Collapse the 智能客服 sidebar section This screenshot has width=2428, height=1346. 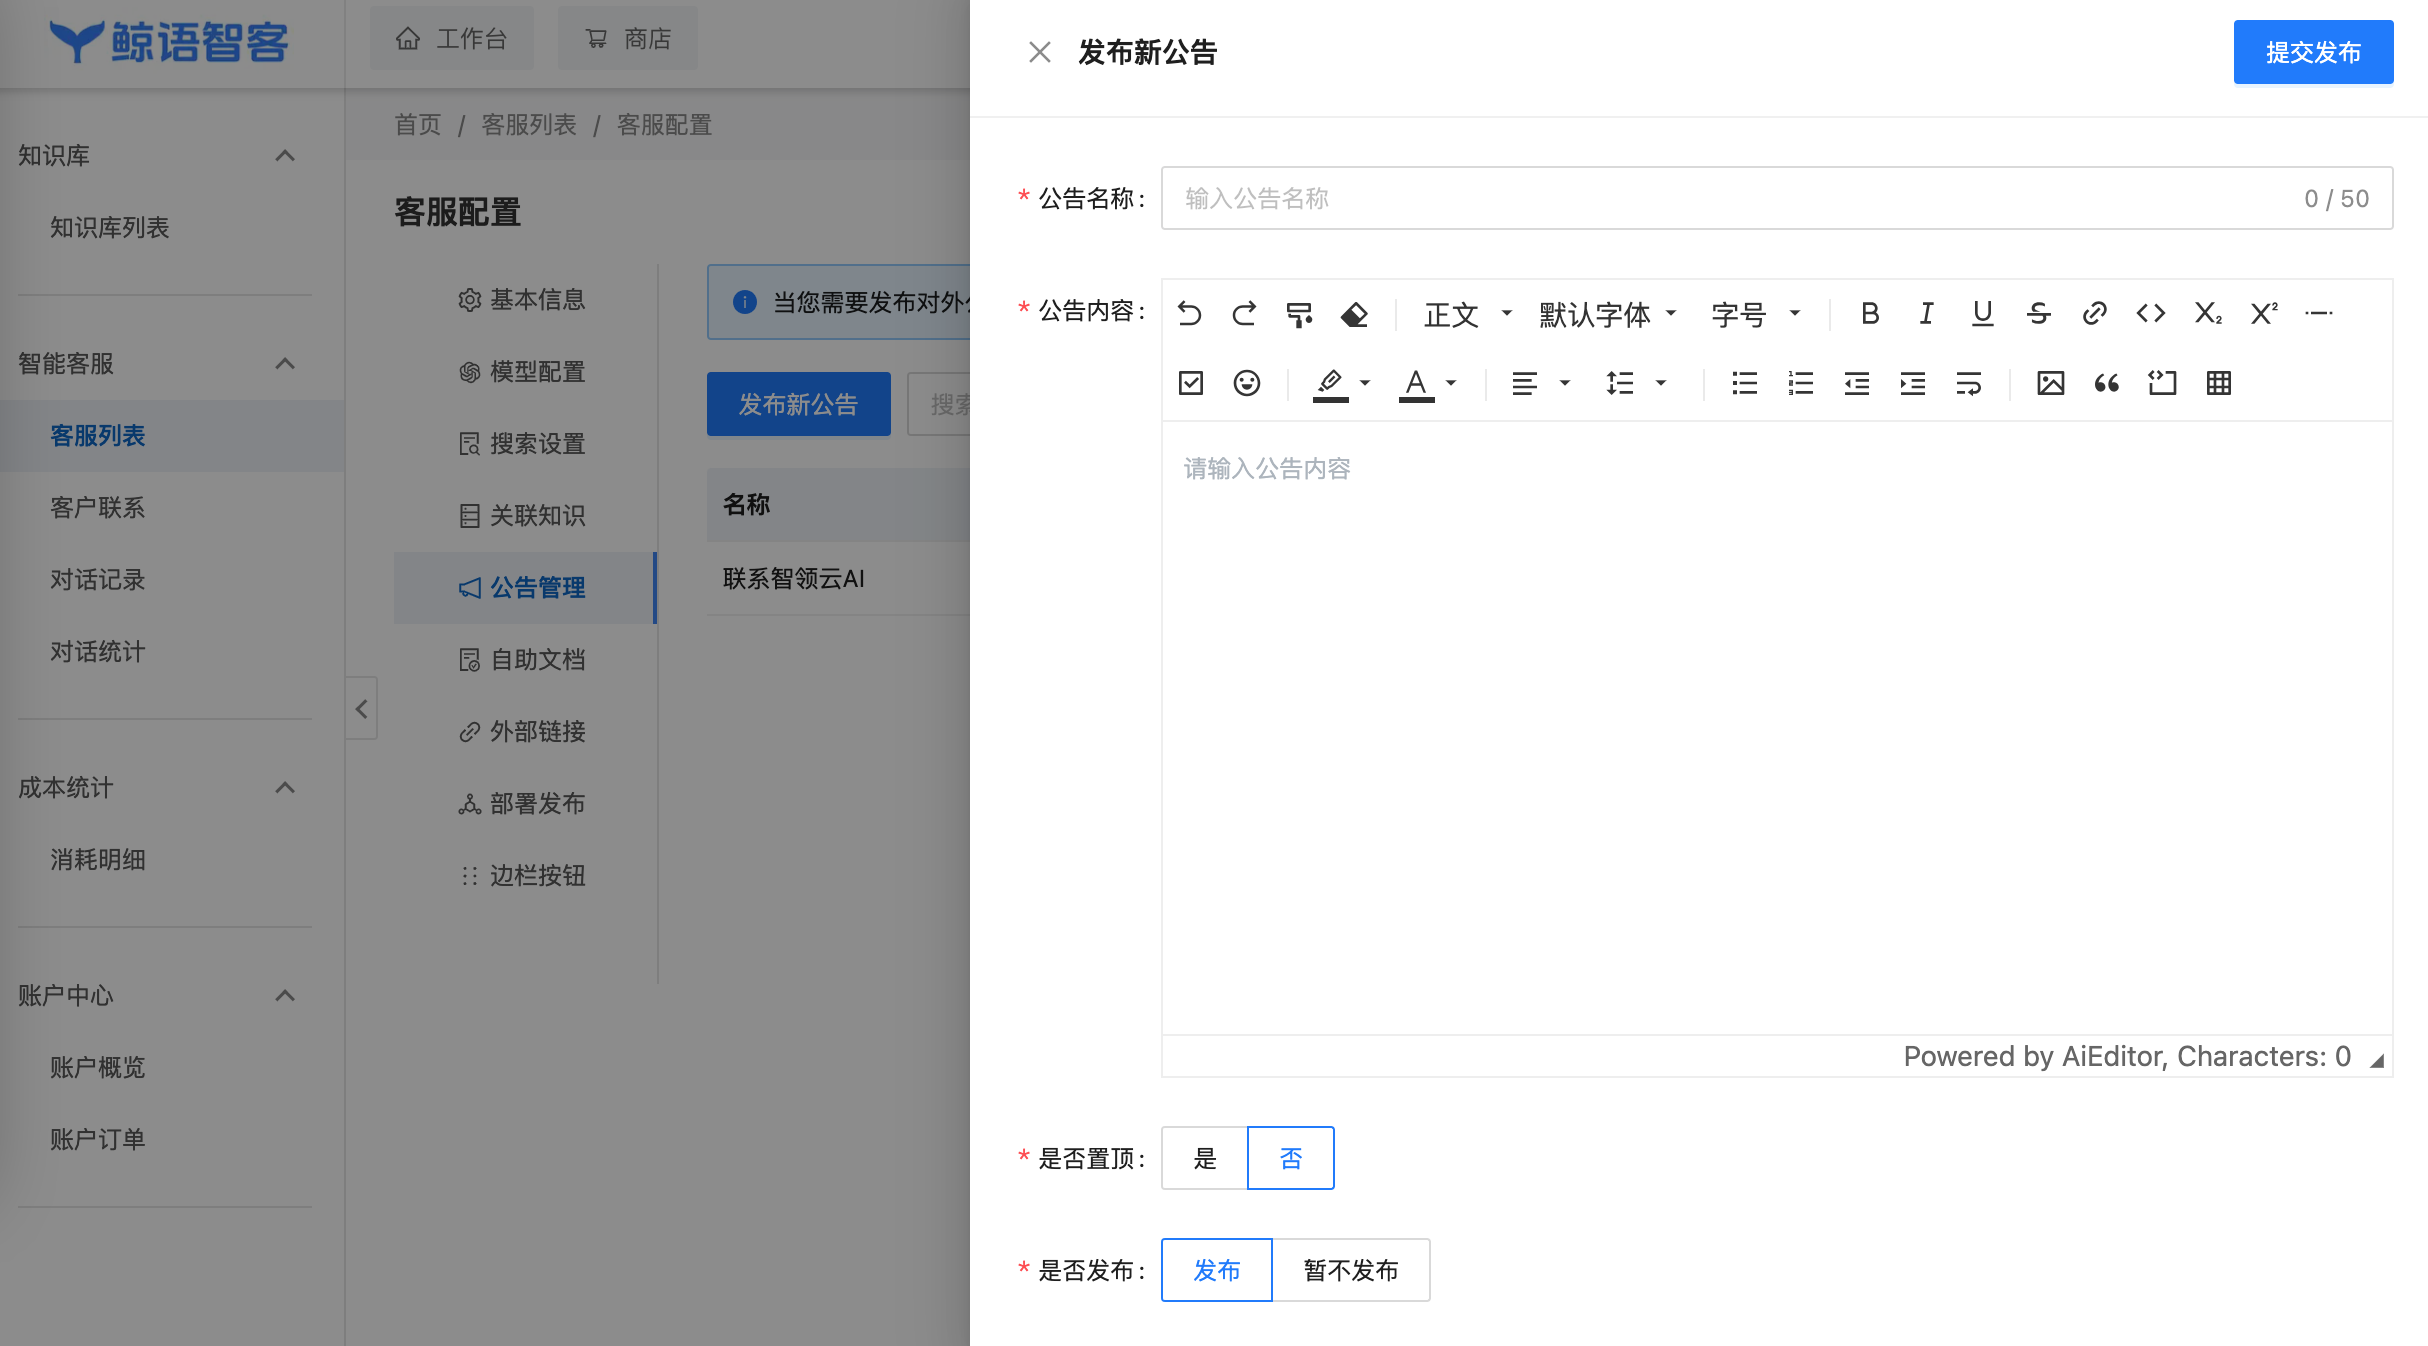click(x=285, y=364)
